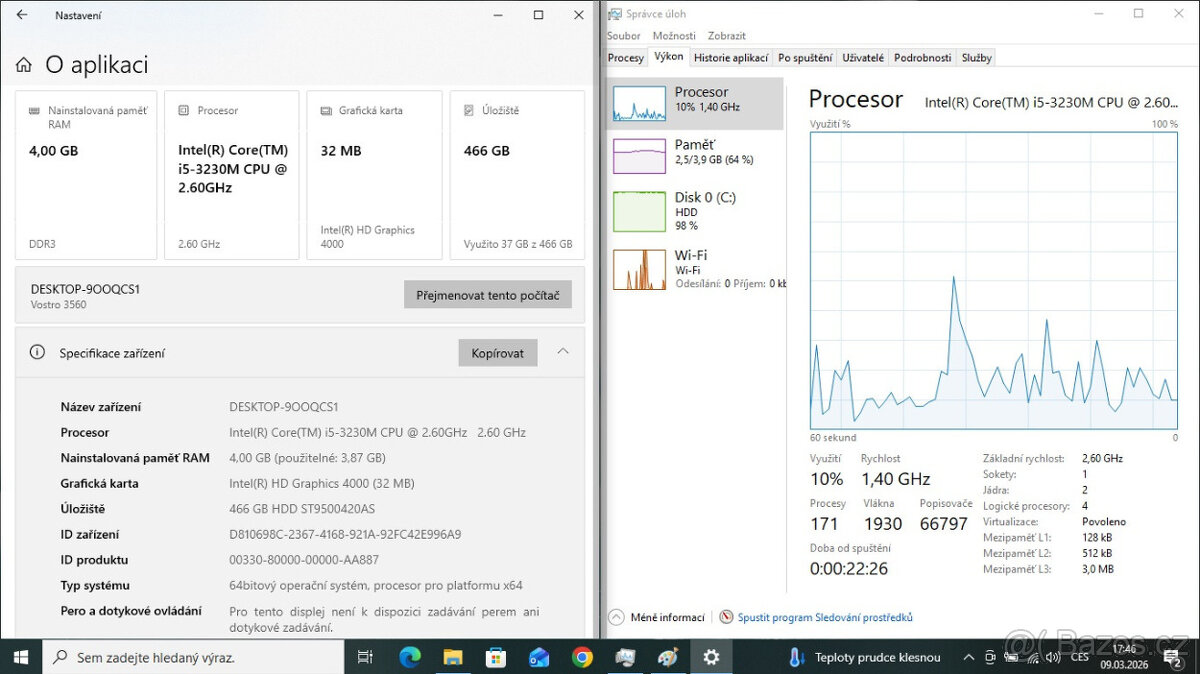Click the Přejmenovat tento počítač button

point(487,294)
